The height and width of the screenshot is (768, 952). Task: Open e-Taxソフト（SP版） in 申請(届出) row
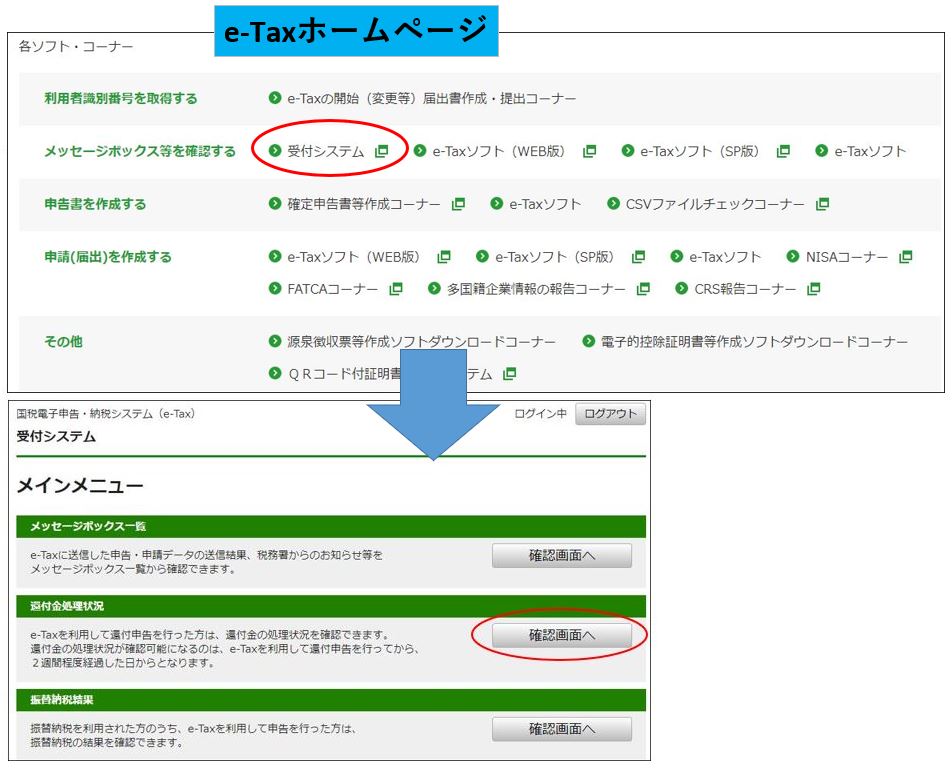point(554,257)
